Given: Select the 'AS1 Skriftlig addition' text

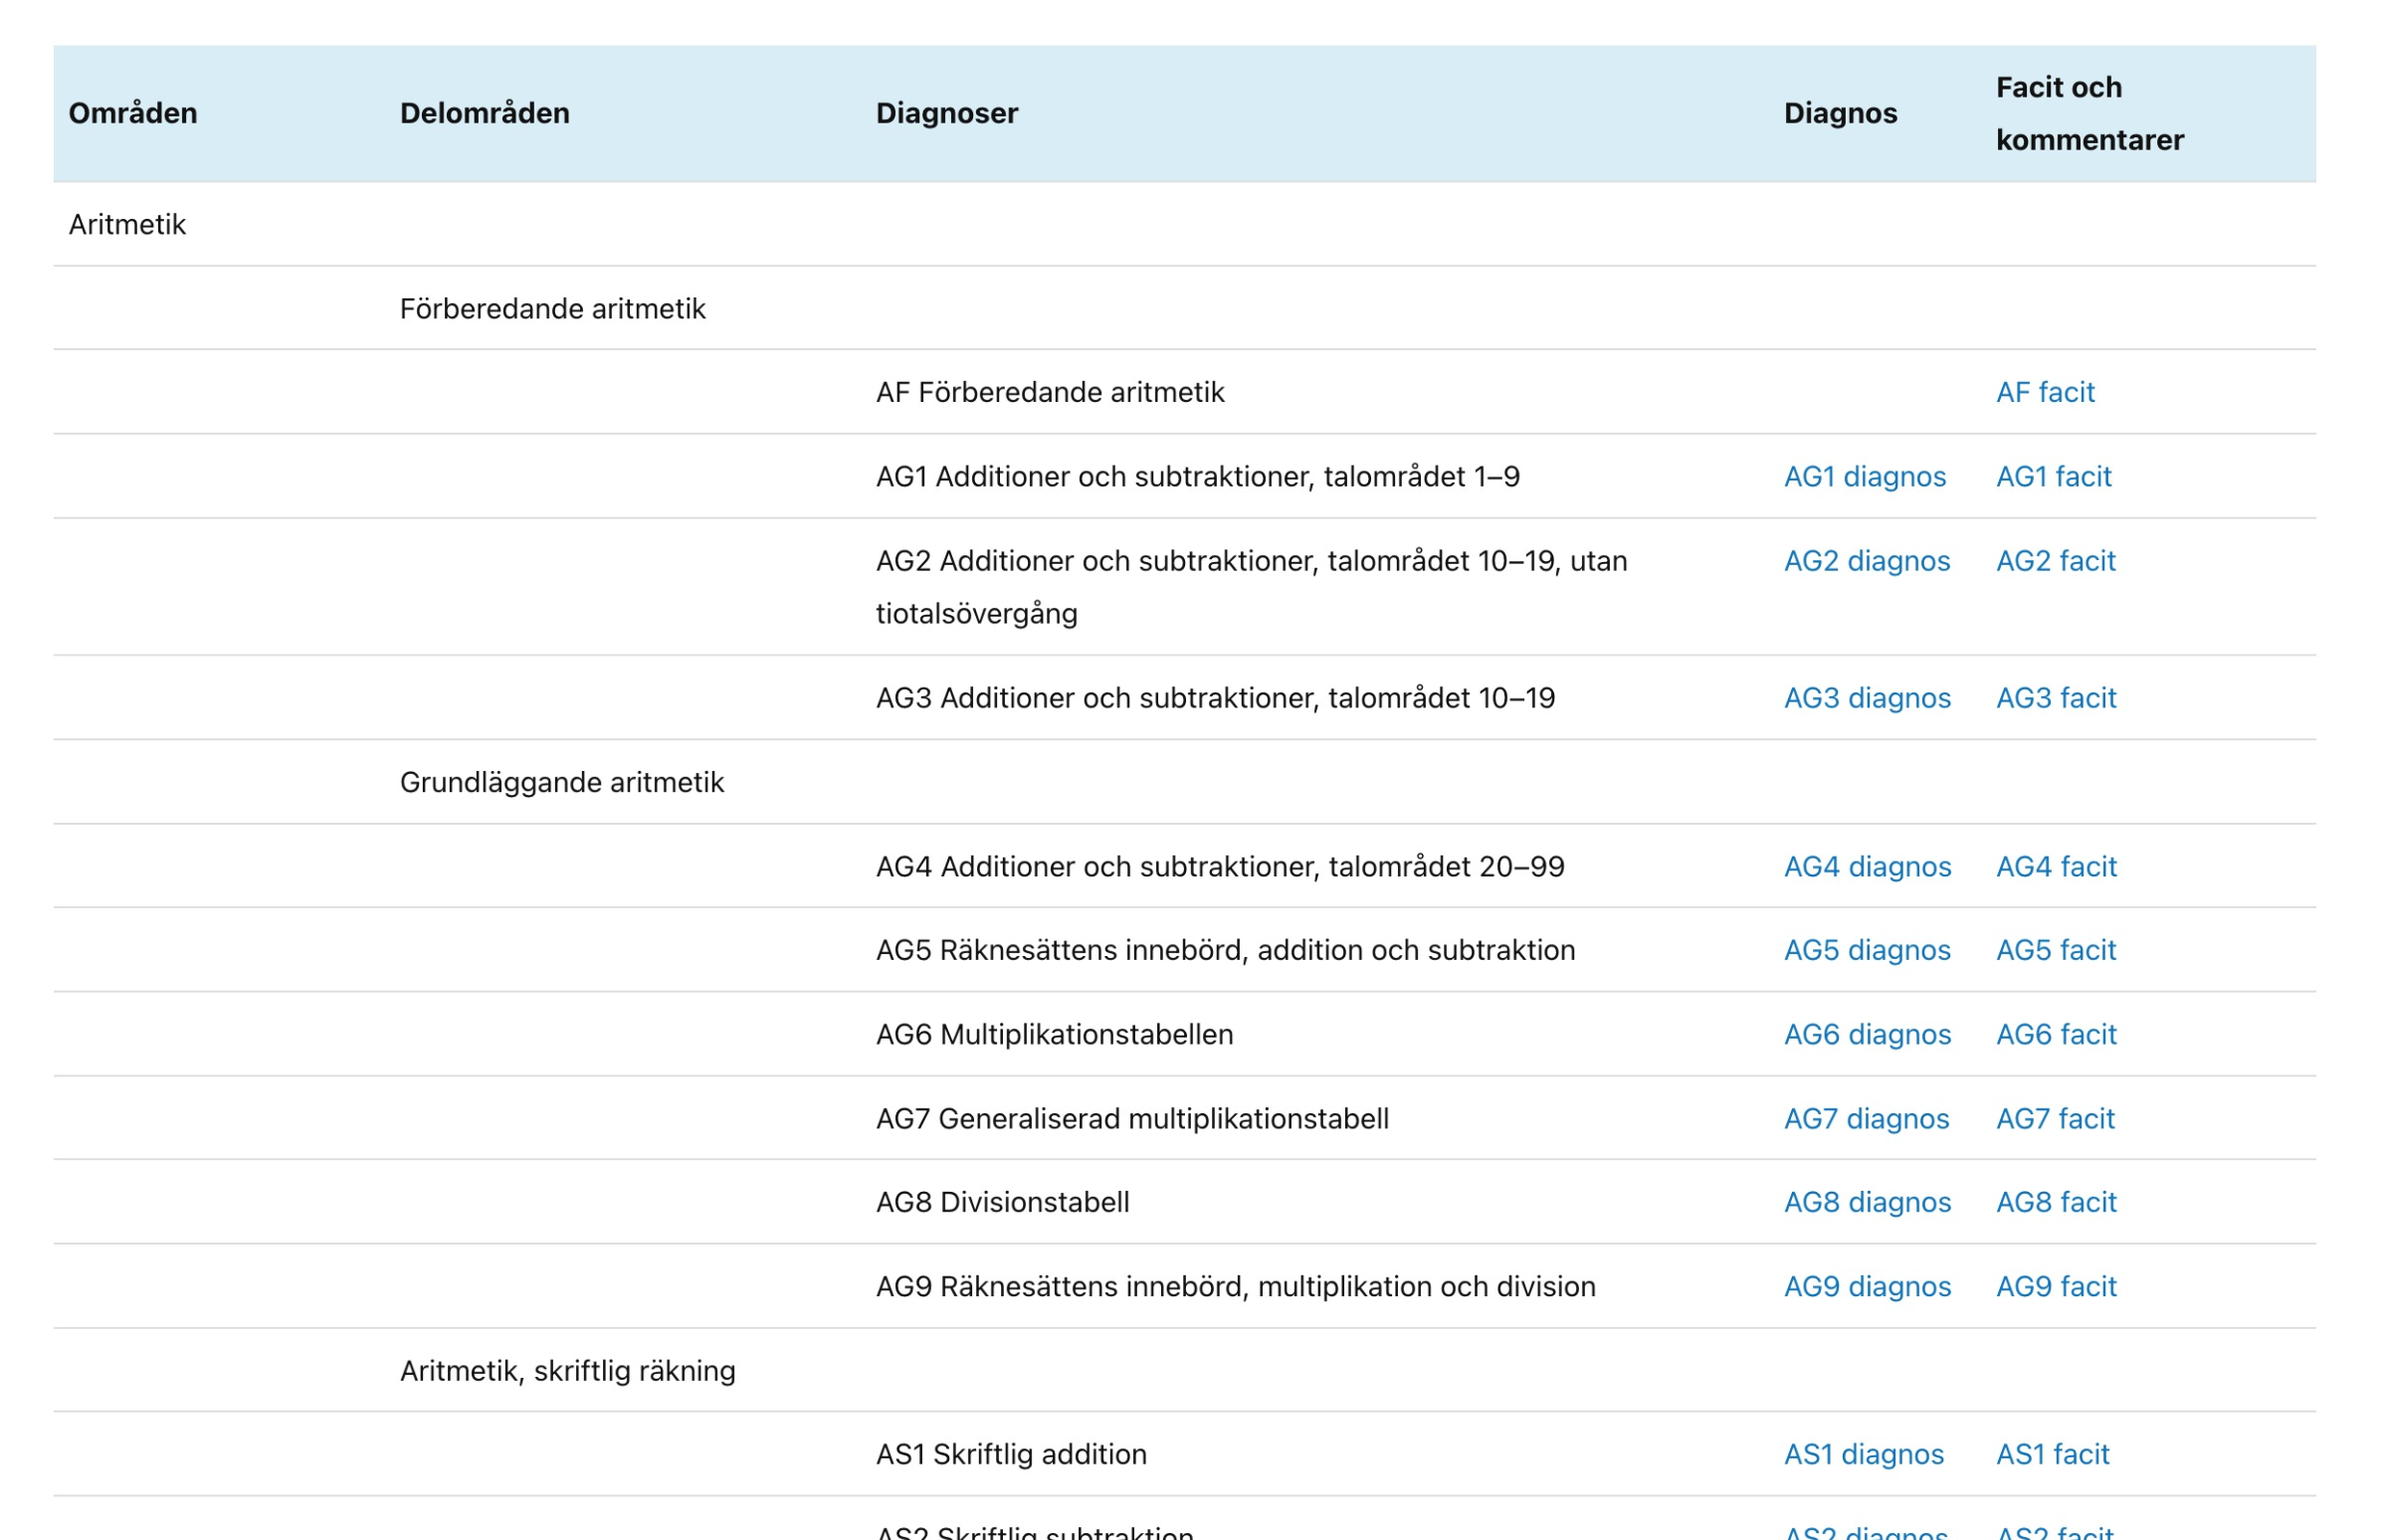Looking at the screenshot, I should point(1012,1454).
